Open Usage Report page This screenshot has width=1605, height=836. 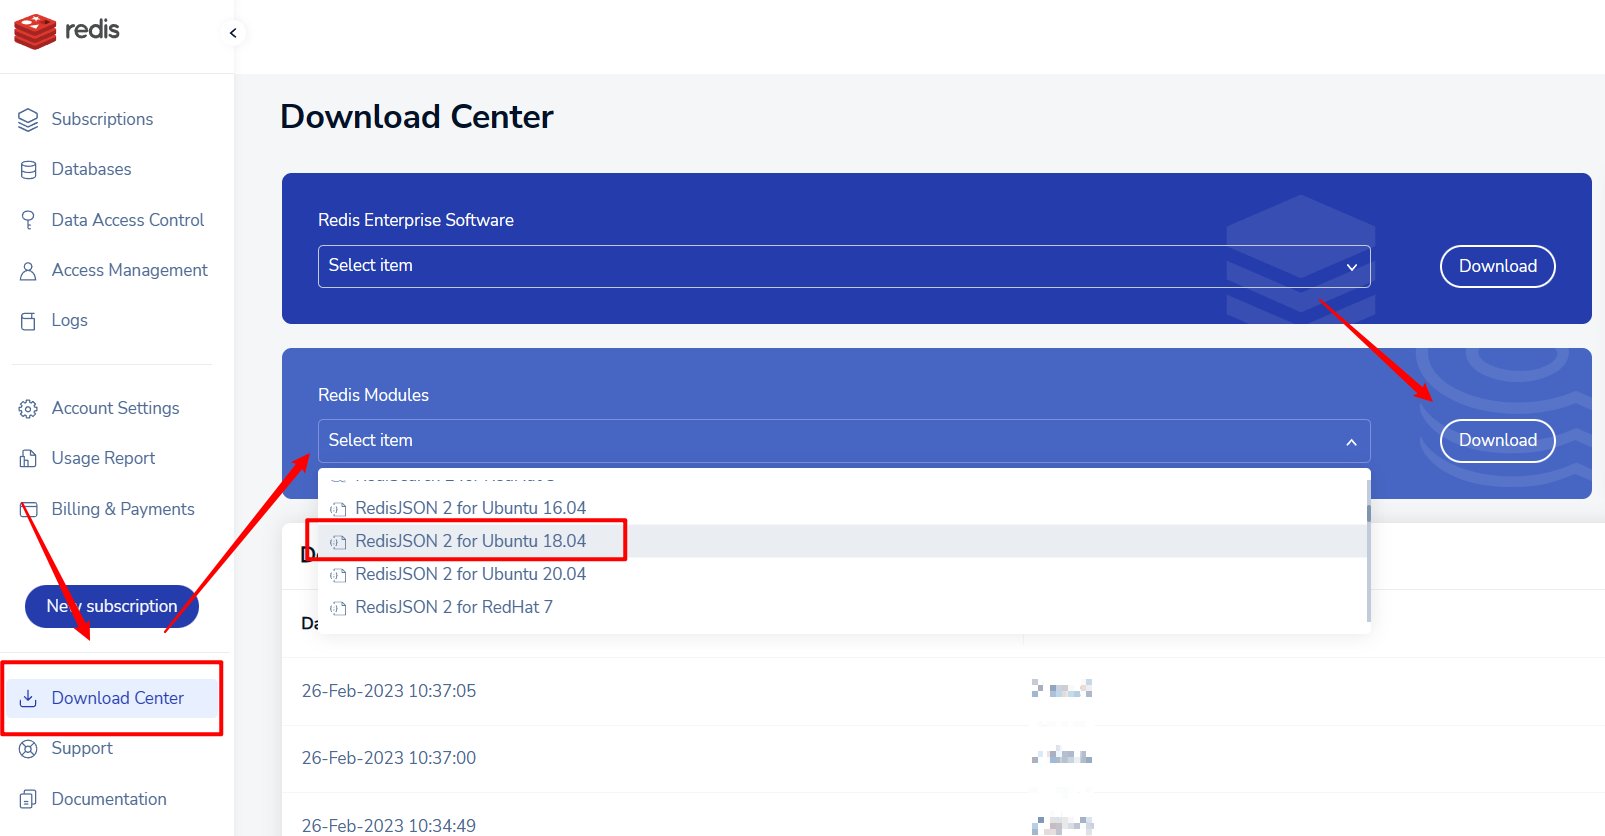pos(103,458)
